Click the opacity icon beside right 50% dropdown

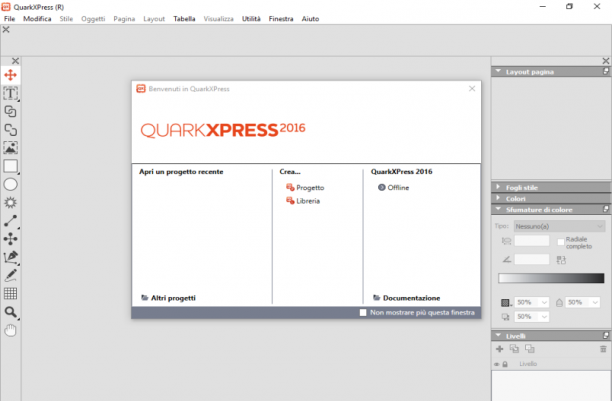click(559, 303)
